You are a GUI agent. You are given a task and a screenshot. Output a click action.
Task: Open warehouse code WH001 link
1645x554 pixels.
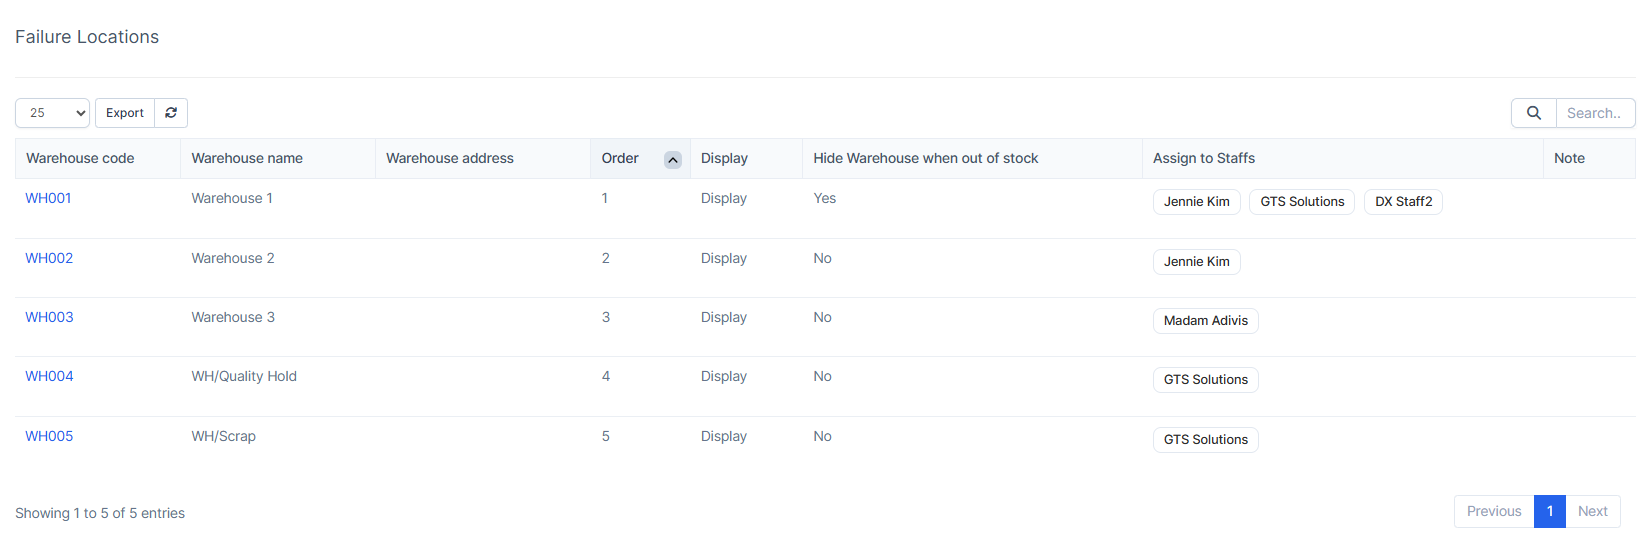[x=48, y=198]
